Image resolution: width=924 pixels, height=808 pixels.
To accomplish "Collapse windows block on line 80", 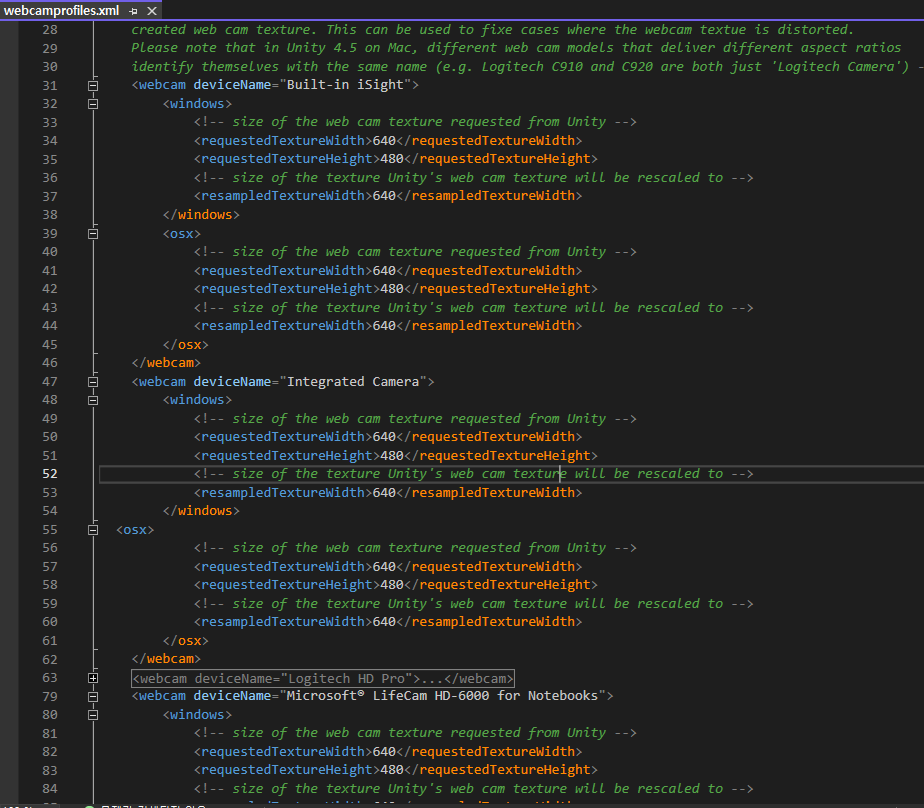I will pos(93,715).
